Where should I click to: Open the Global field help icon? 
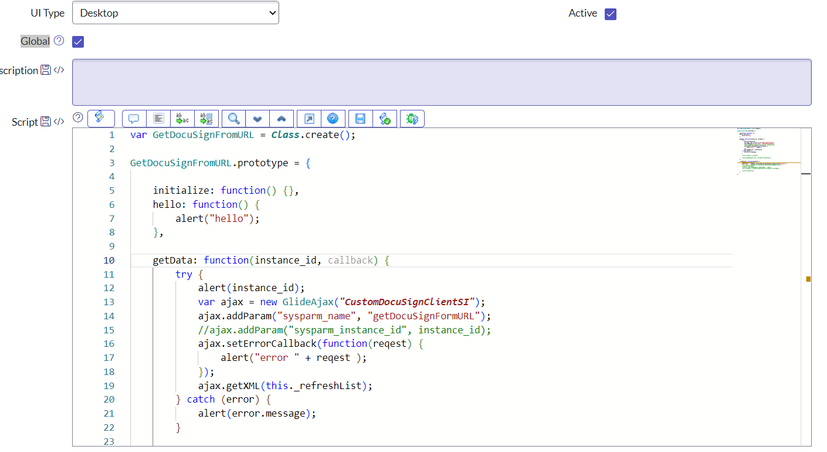pyautogui.click(x=59, y=41)
